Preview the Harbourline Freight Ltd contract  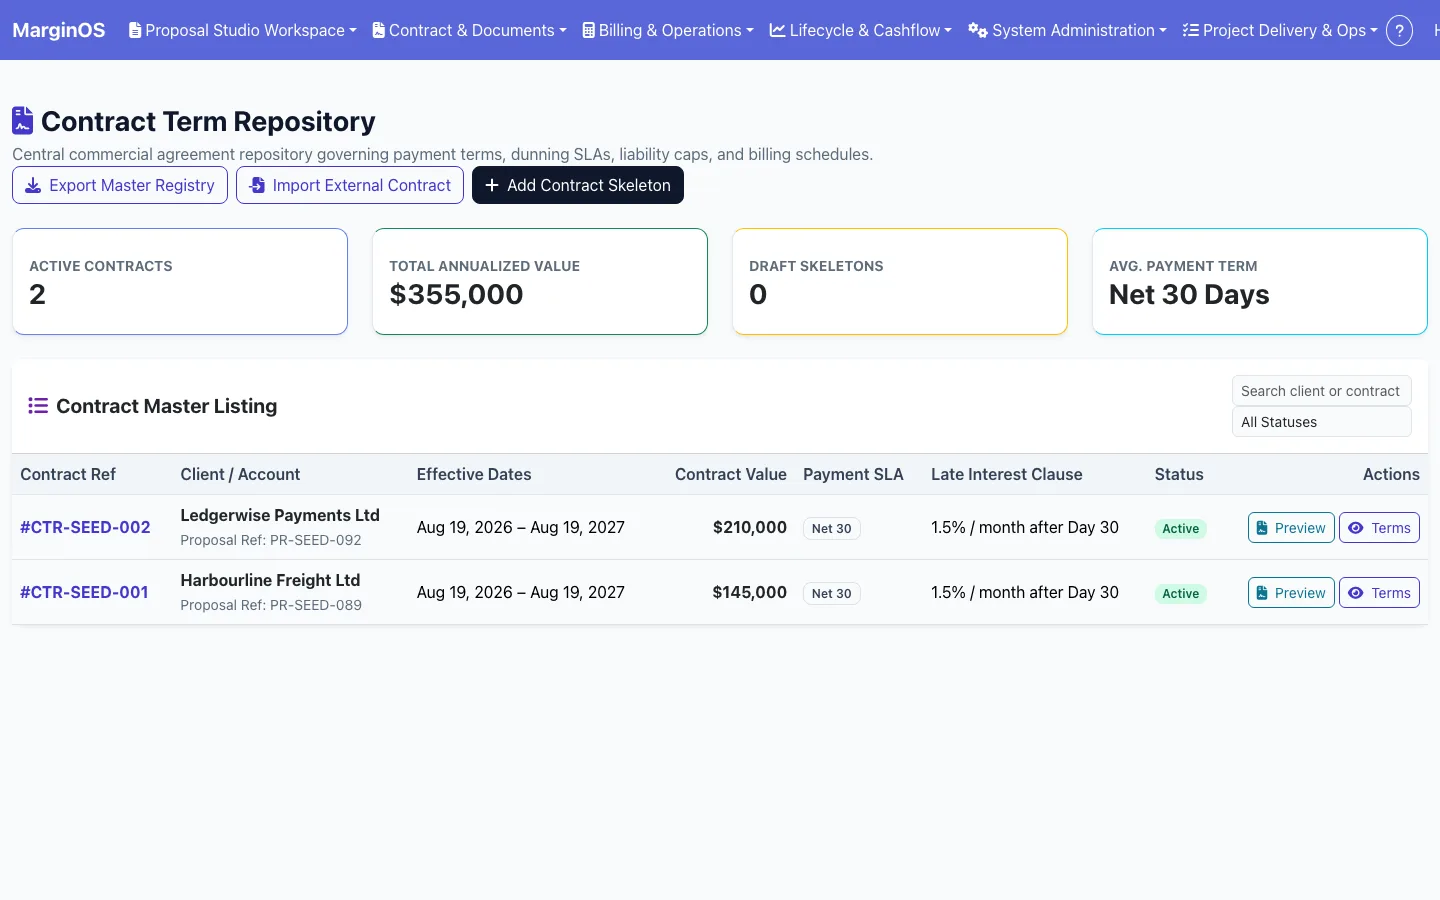[x=1291, y=593]
